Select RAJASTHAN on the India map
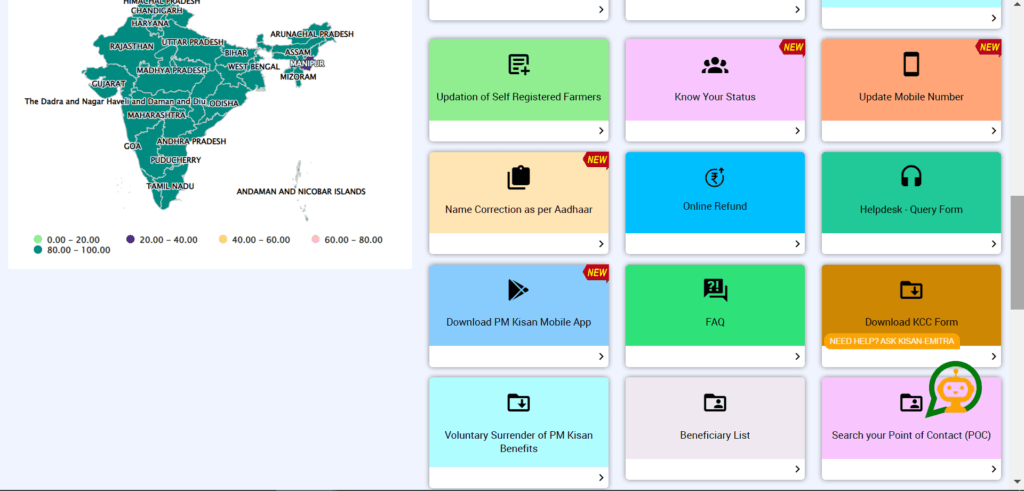Screen dimensions: 1024x491 [131, 46]
